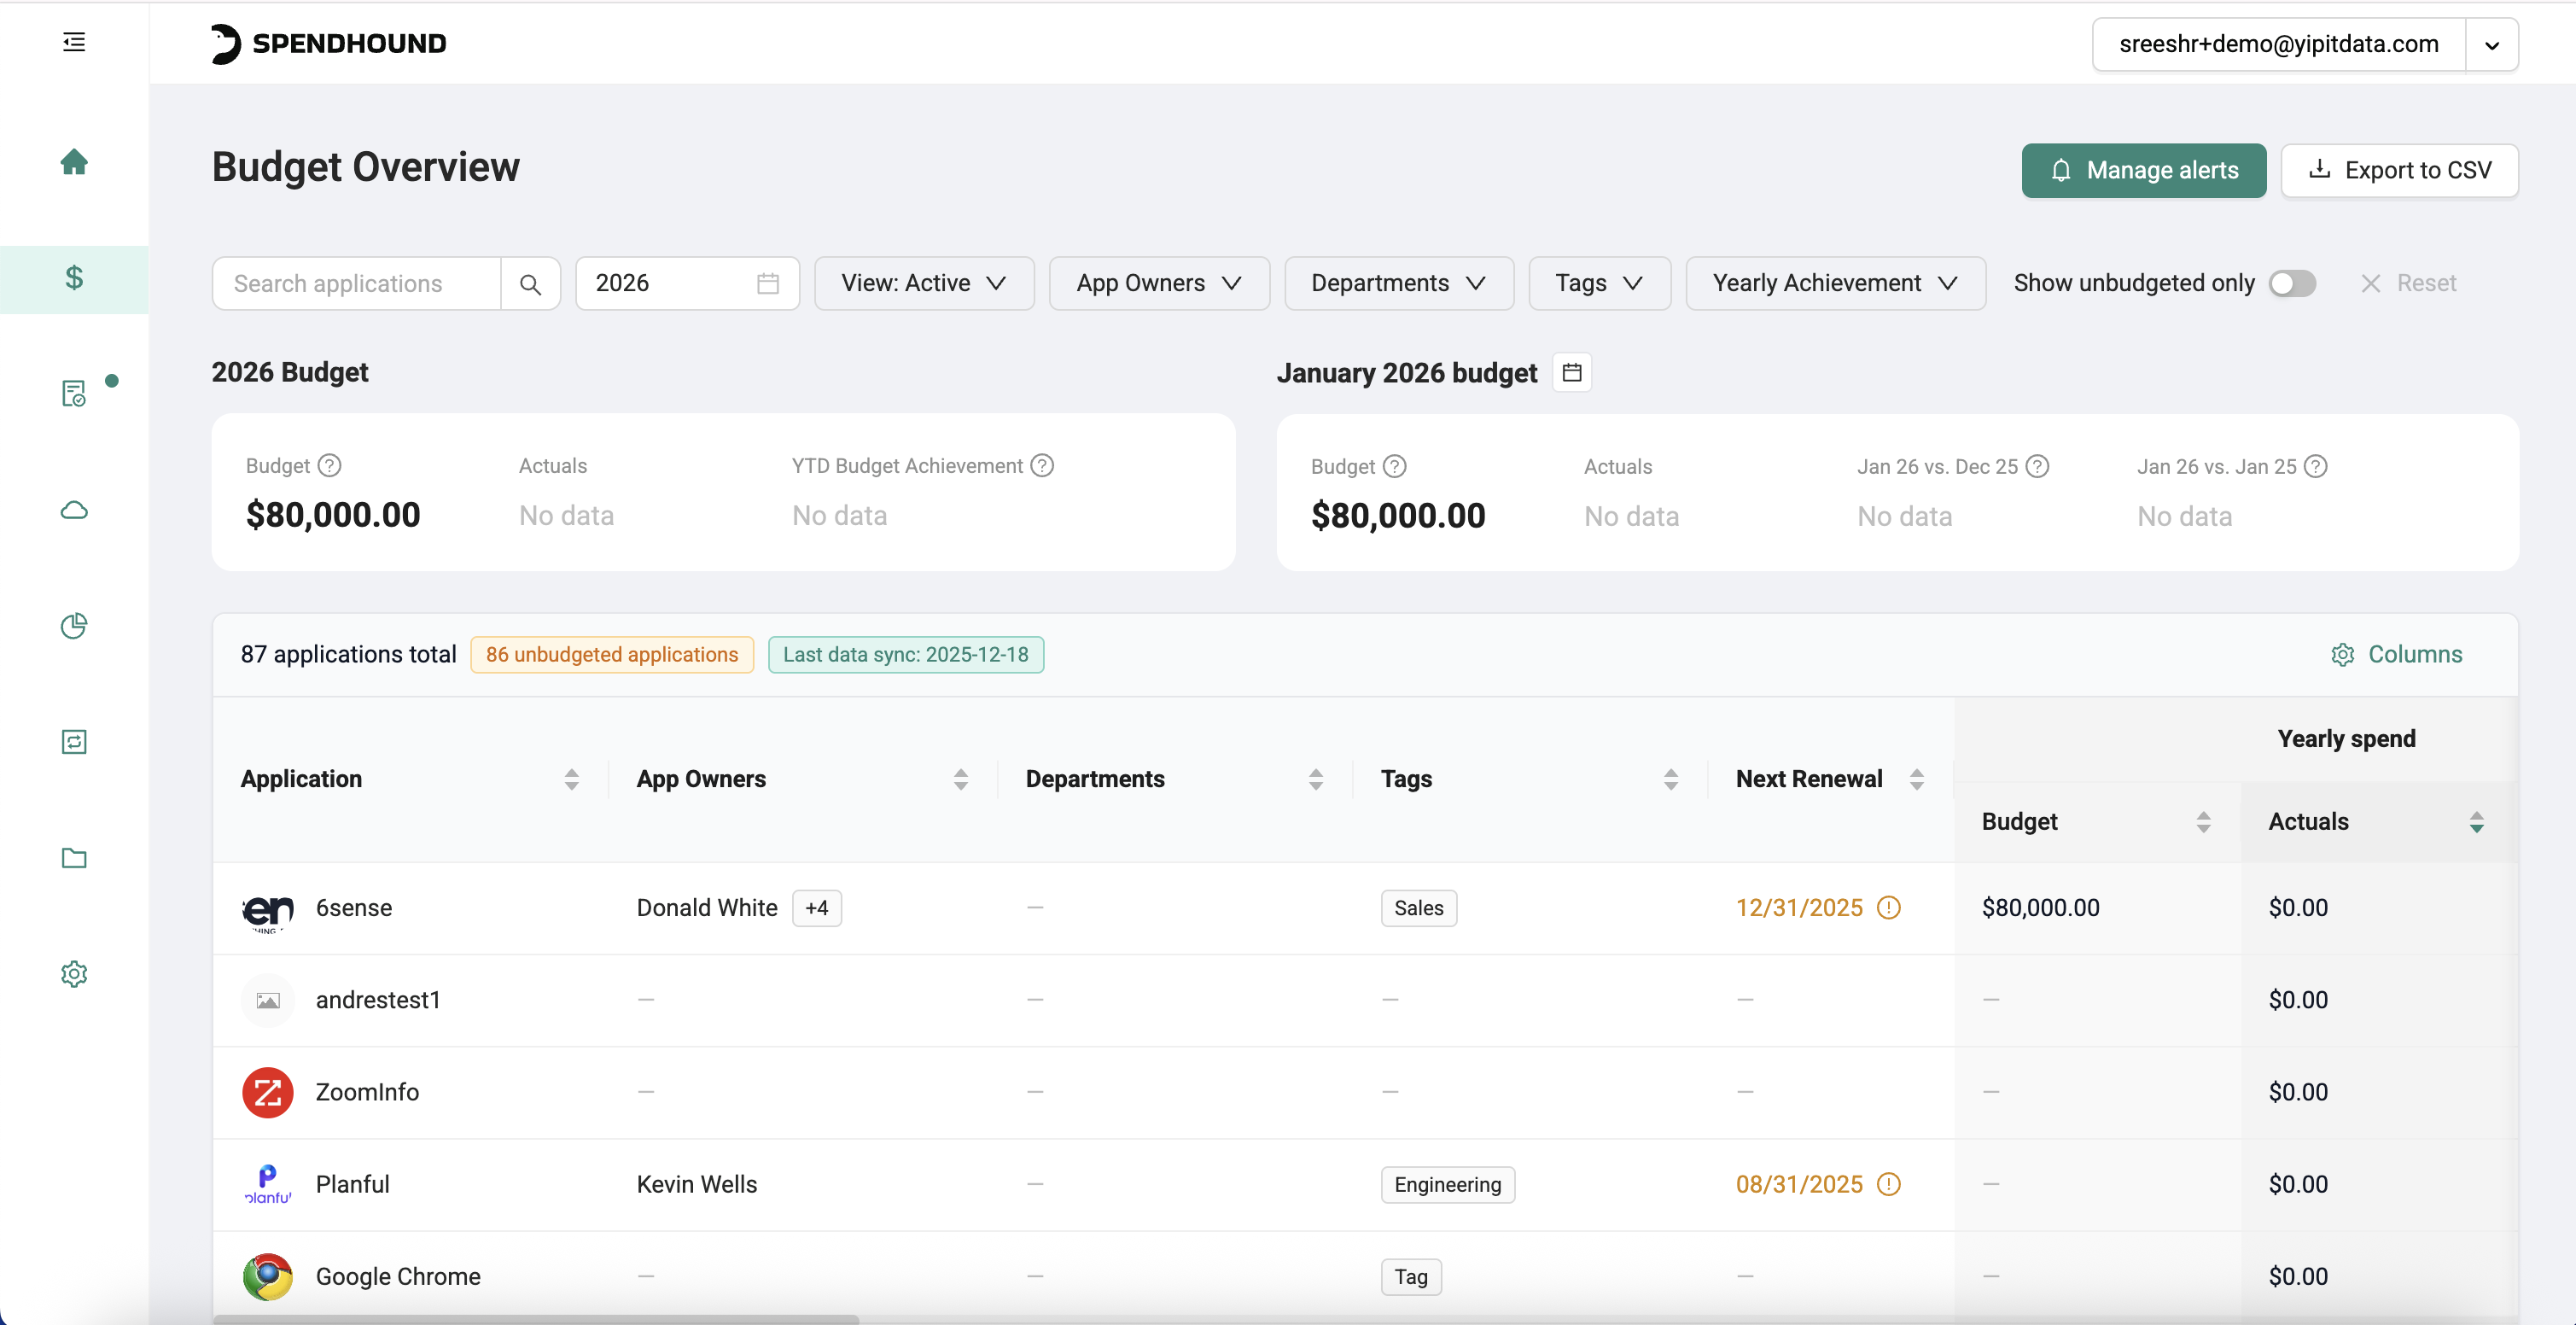
Task: Toggle Show unbudgeted only switch
Action: (2291, 284)
